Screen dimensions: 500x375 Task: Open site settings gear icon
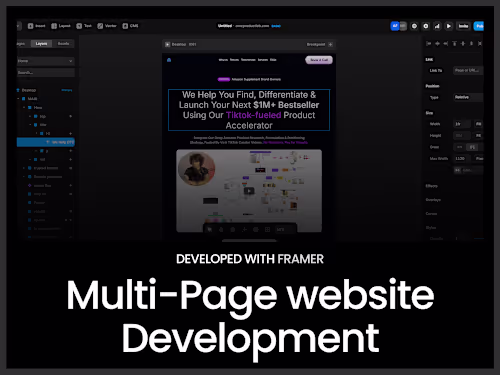pyautogui.click(x=426, y=26)
